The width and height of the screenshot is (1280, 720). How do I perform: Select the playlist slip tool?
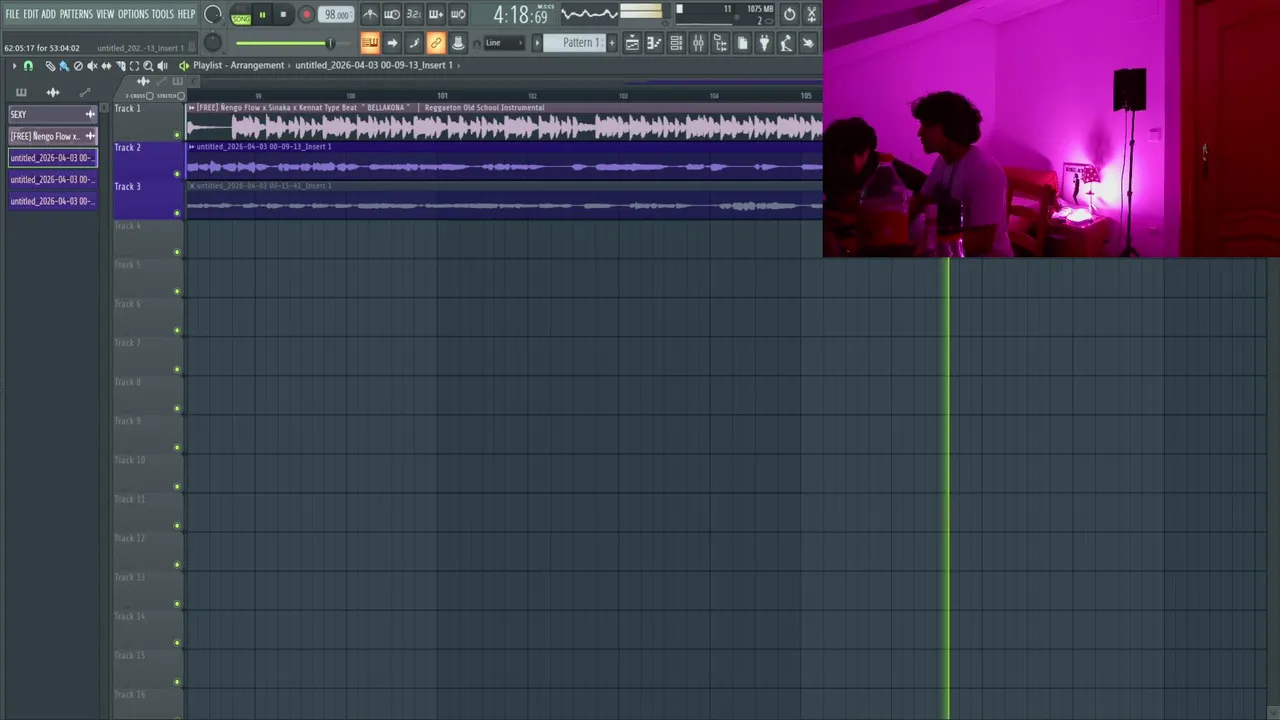tap(106, 66)
